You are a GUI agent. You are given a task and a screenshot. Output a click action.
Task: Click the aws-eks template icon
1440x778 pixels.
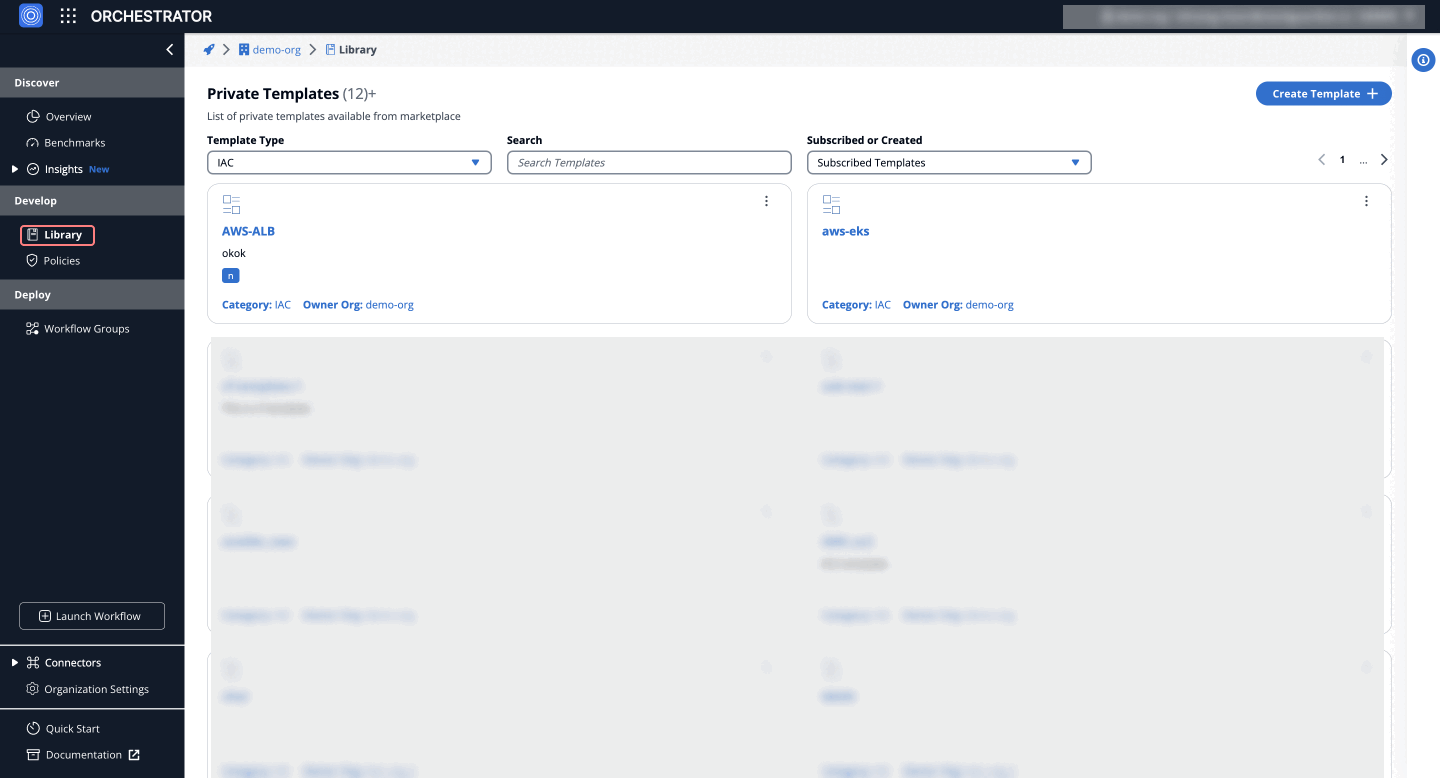[x=831, y=205]
